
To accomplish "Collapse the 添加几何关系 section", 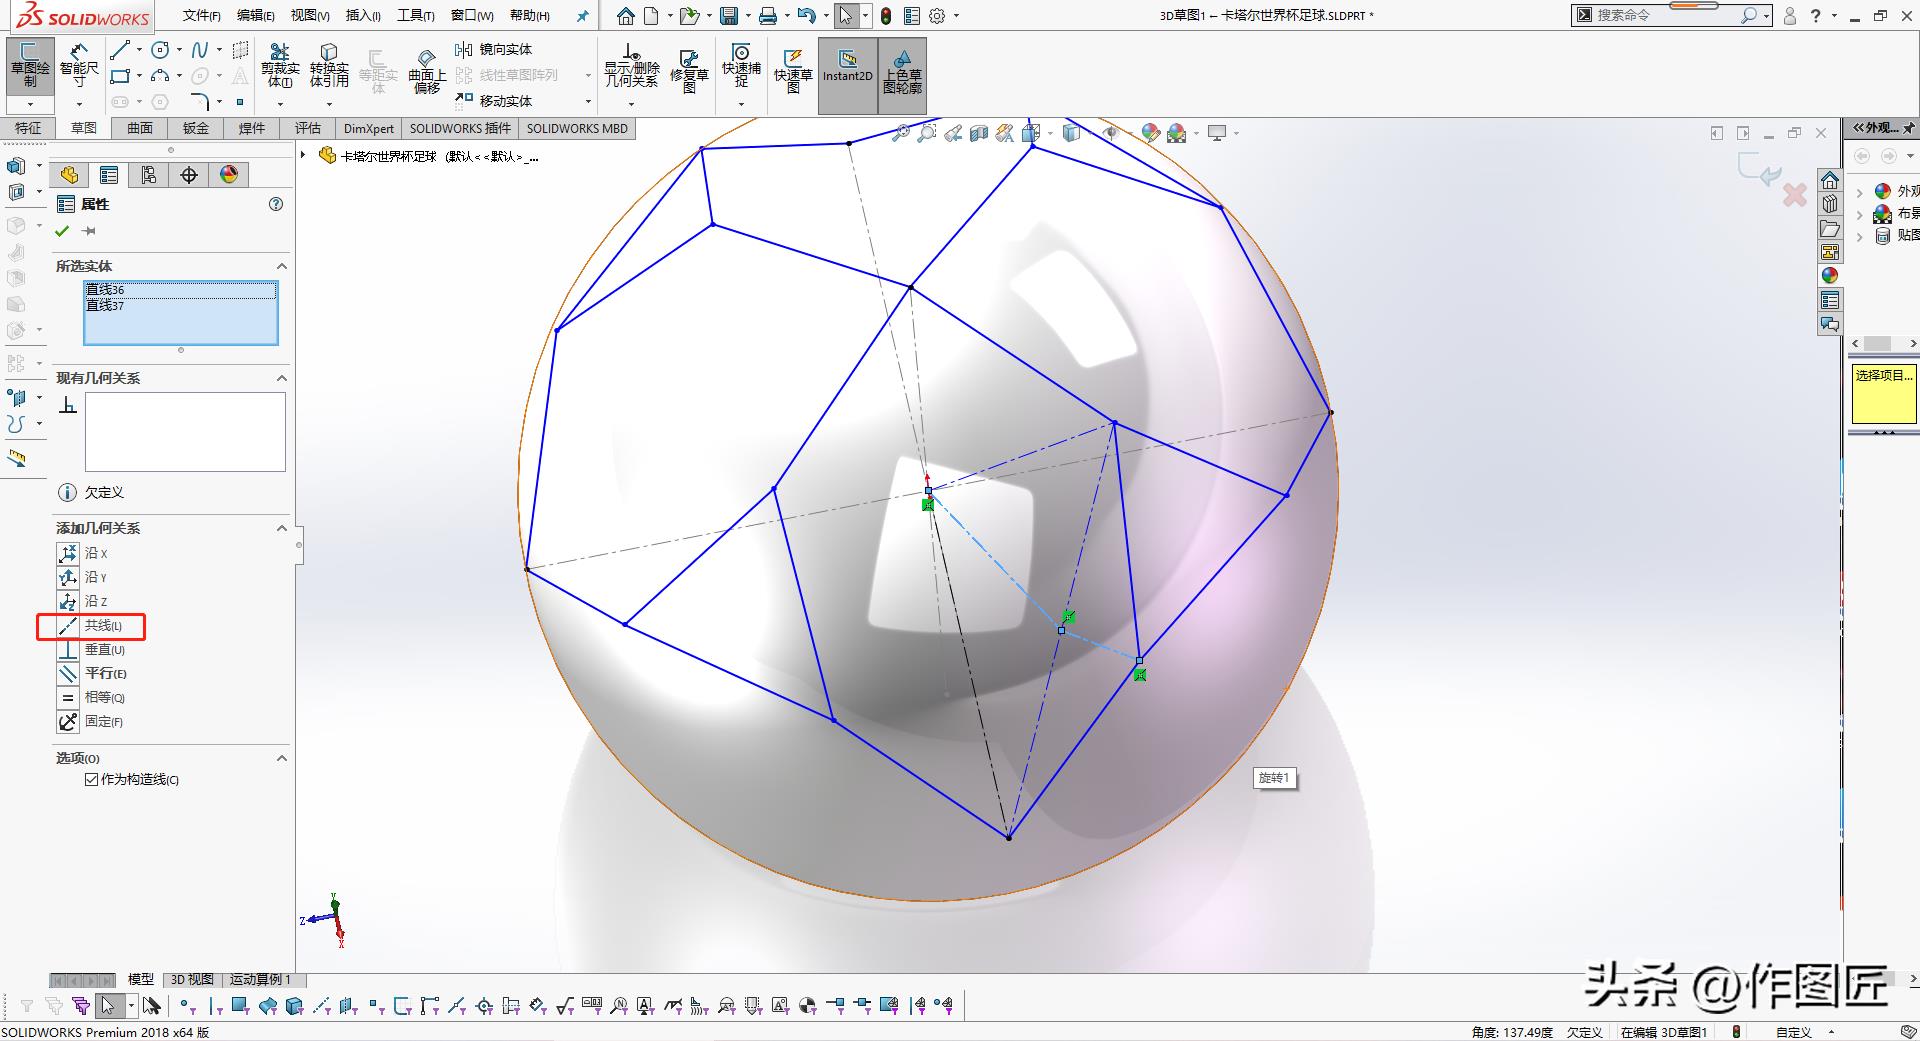I will (281, 528).
